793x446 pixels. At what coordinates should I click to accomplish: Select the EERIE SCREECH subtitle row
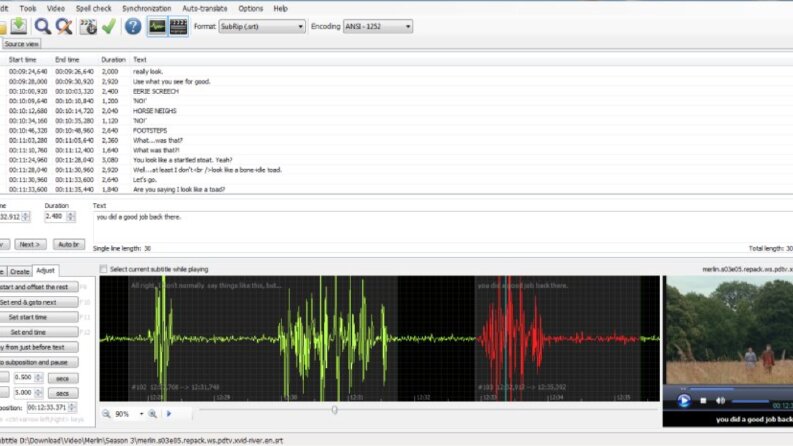(396, 92)
